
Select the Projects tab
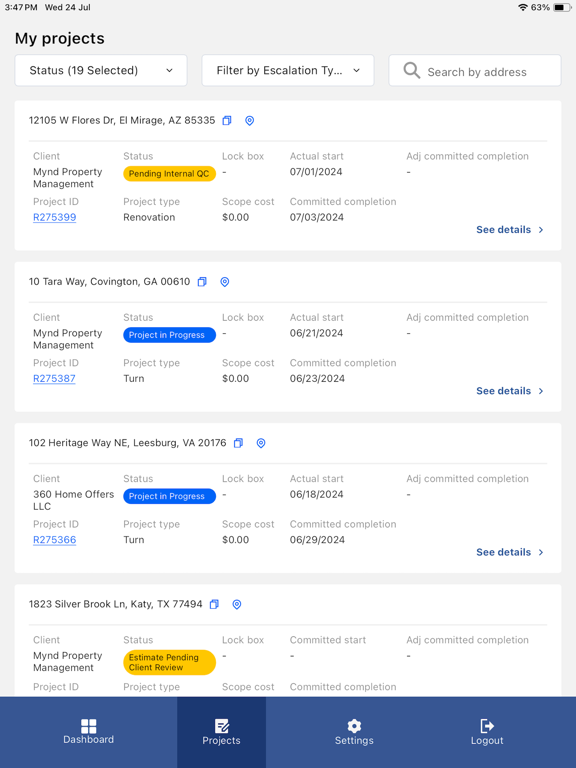point(221,732)
